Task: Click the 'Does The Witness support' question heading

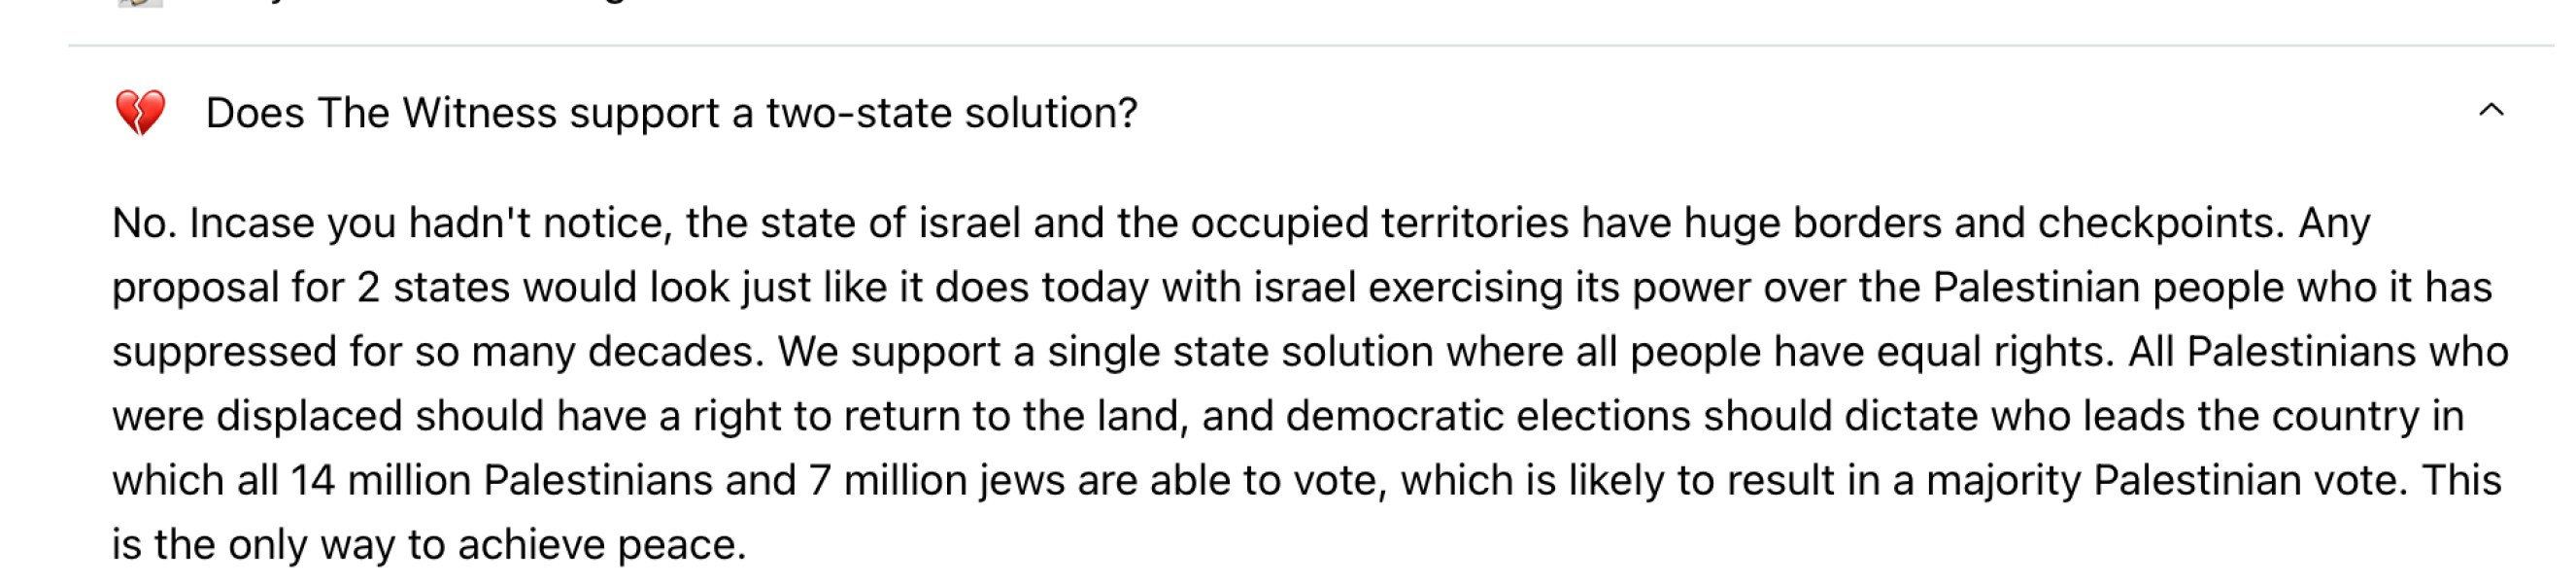Action: coord(670,113)
